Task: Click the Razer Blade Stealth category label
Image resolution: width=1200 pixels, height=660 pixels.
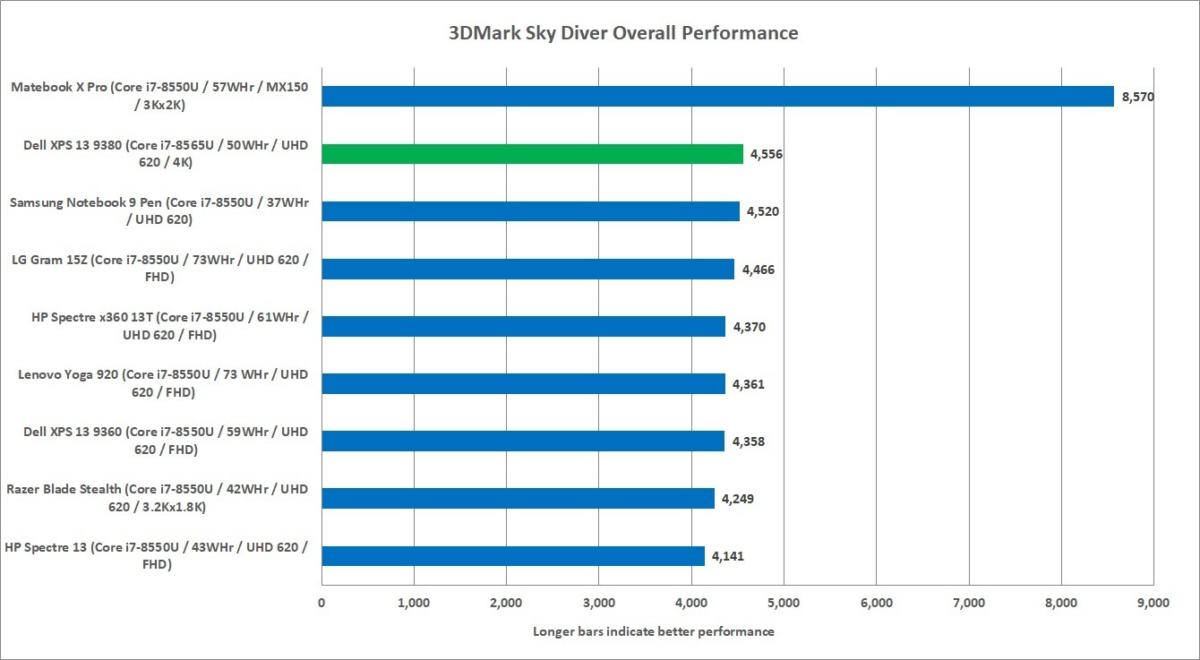Action: pyautogui.click(x=157, y=498)
